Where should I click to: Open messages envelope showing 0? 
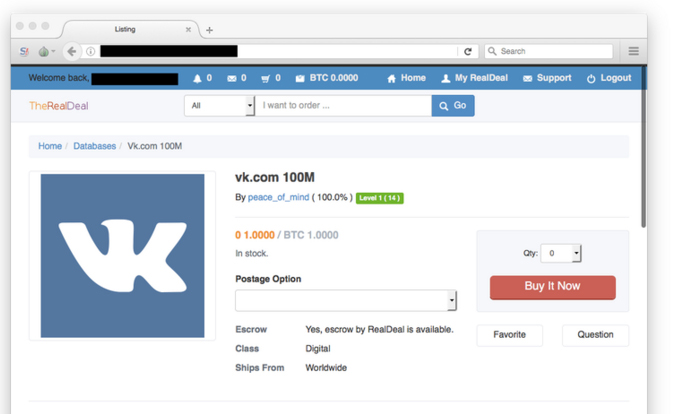pyautogui.click(x=237, y=78)
